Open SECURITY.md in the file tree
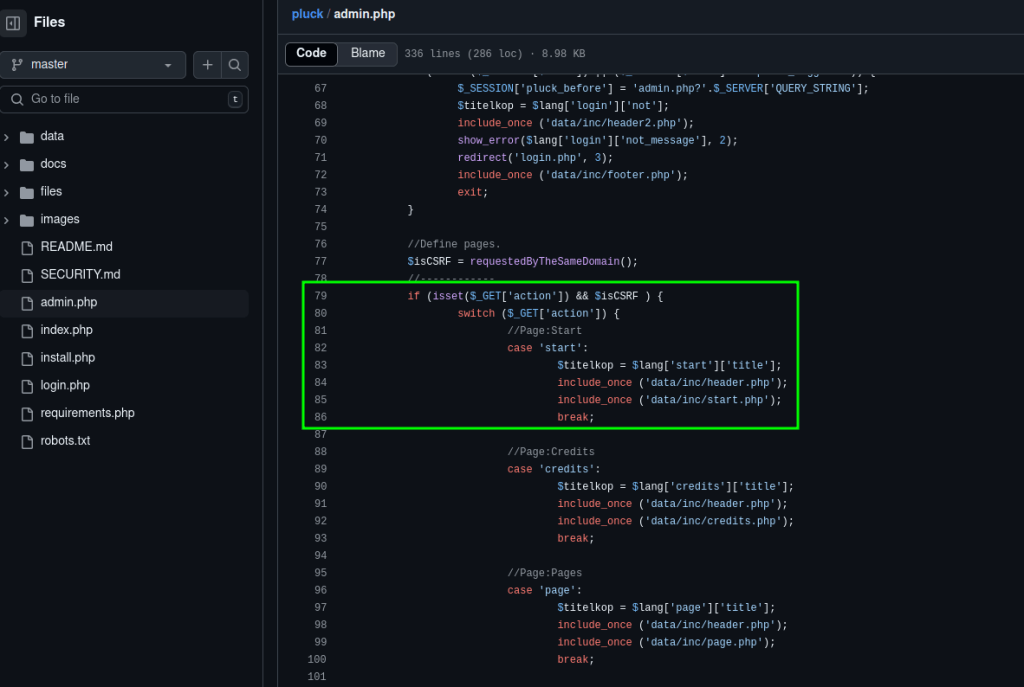This screenshot has width=1024, height=687. coord(80,274)
